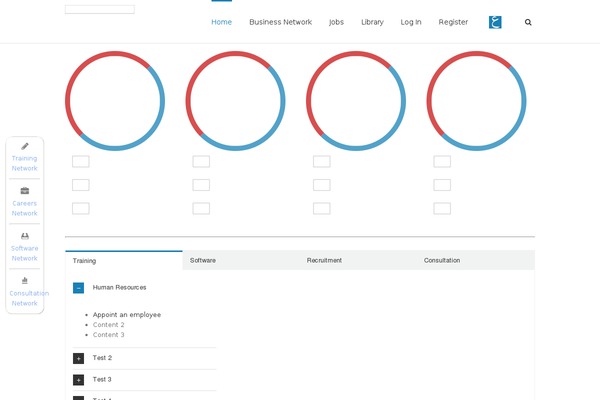Open the Library menu item
The height and width of the screenshot is (400, 600).
tap(372, 22)
